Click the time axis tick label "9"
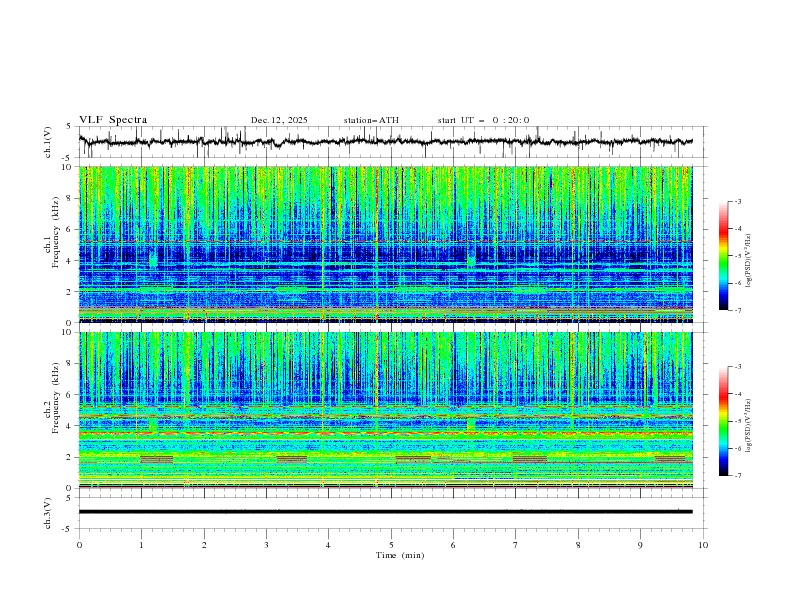The image size is (792, 612). click(640, 545)
